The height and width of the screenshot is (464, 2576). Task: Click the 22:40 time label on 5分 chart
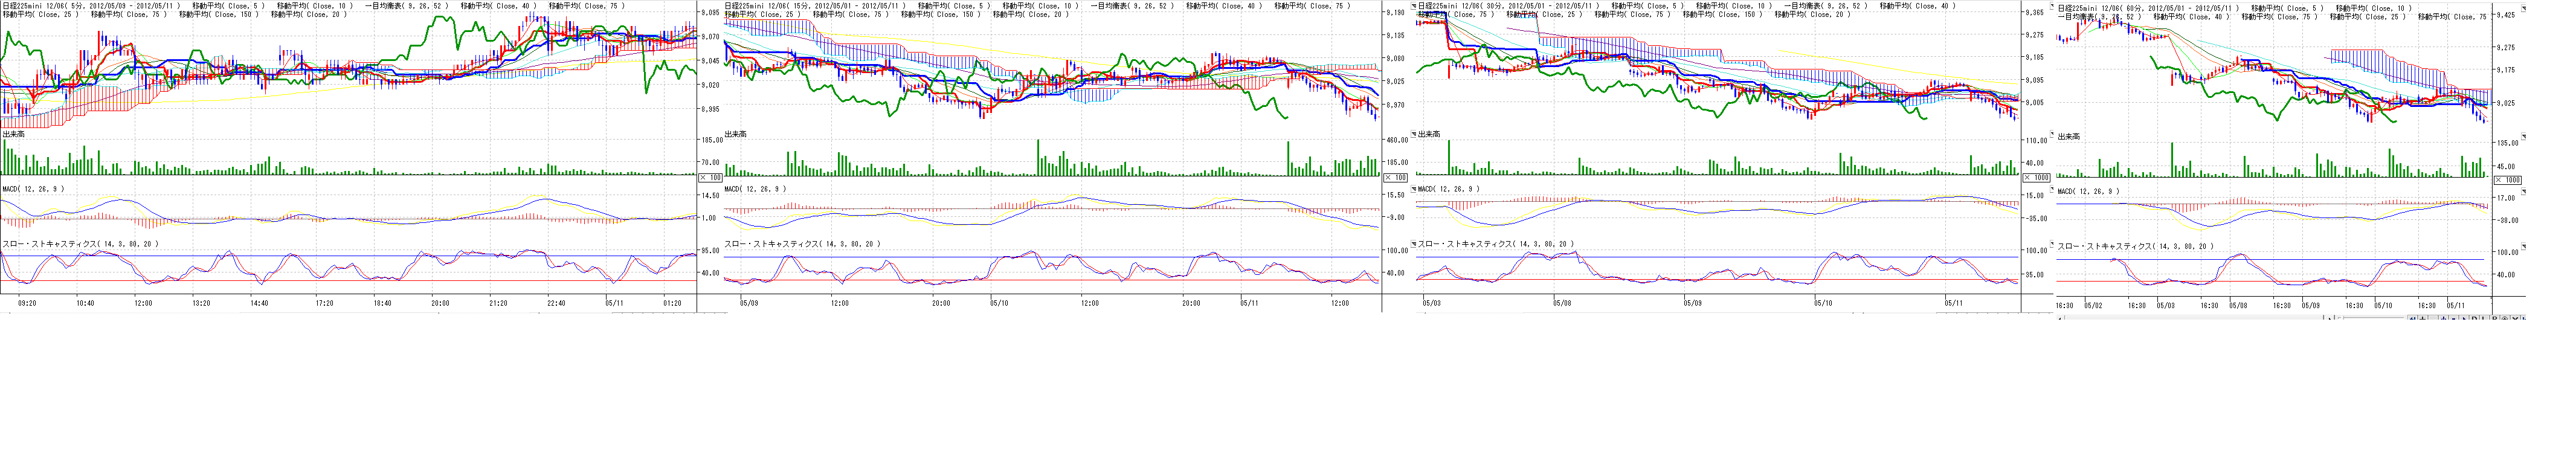(555, 303)
